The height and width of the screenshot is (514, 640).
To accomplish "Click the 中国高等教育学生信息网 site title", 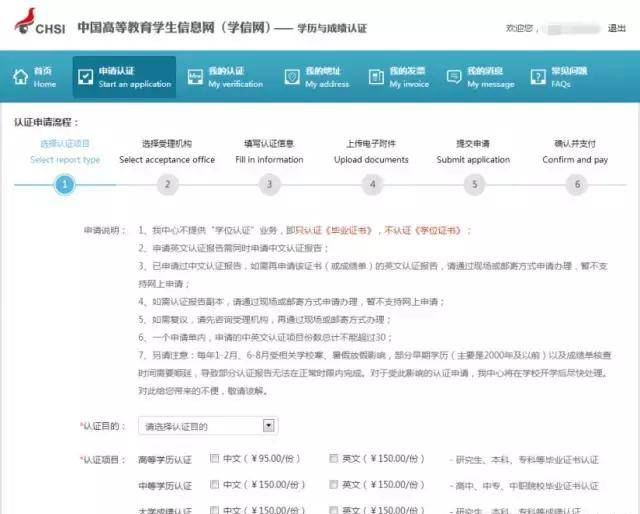I will (174, 27).
